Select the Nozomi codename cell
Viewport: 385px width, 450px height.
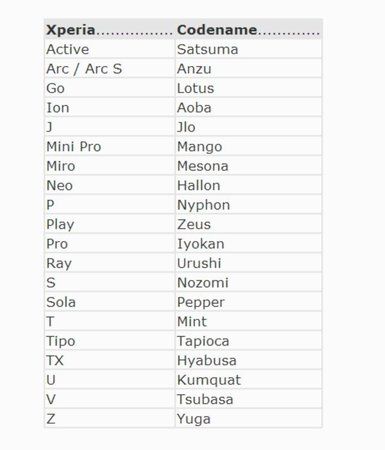pos(248,283)
